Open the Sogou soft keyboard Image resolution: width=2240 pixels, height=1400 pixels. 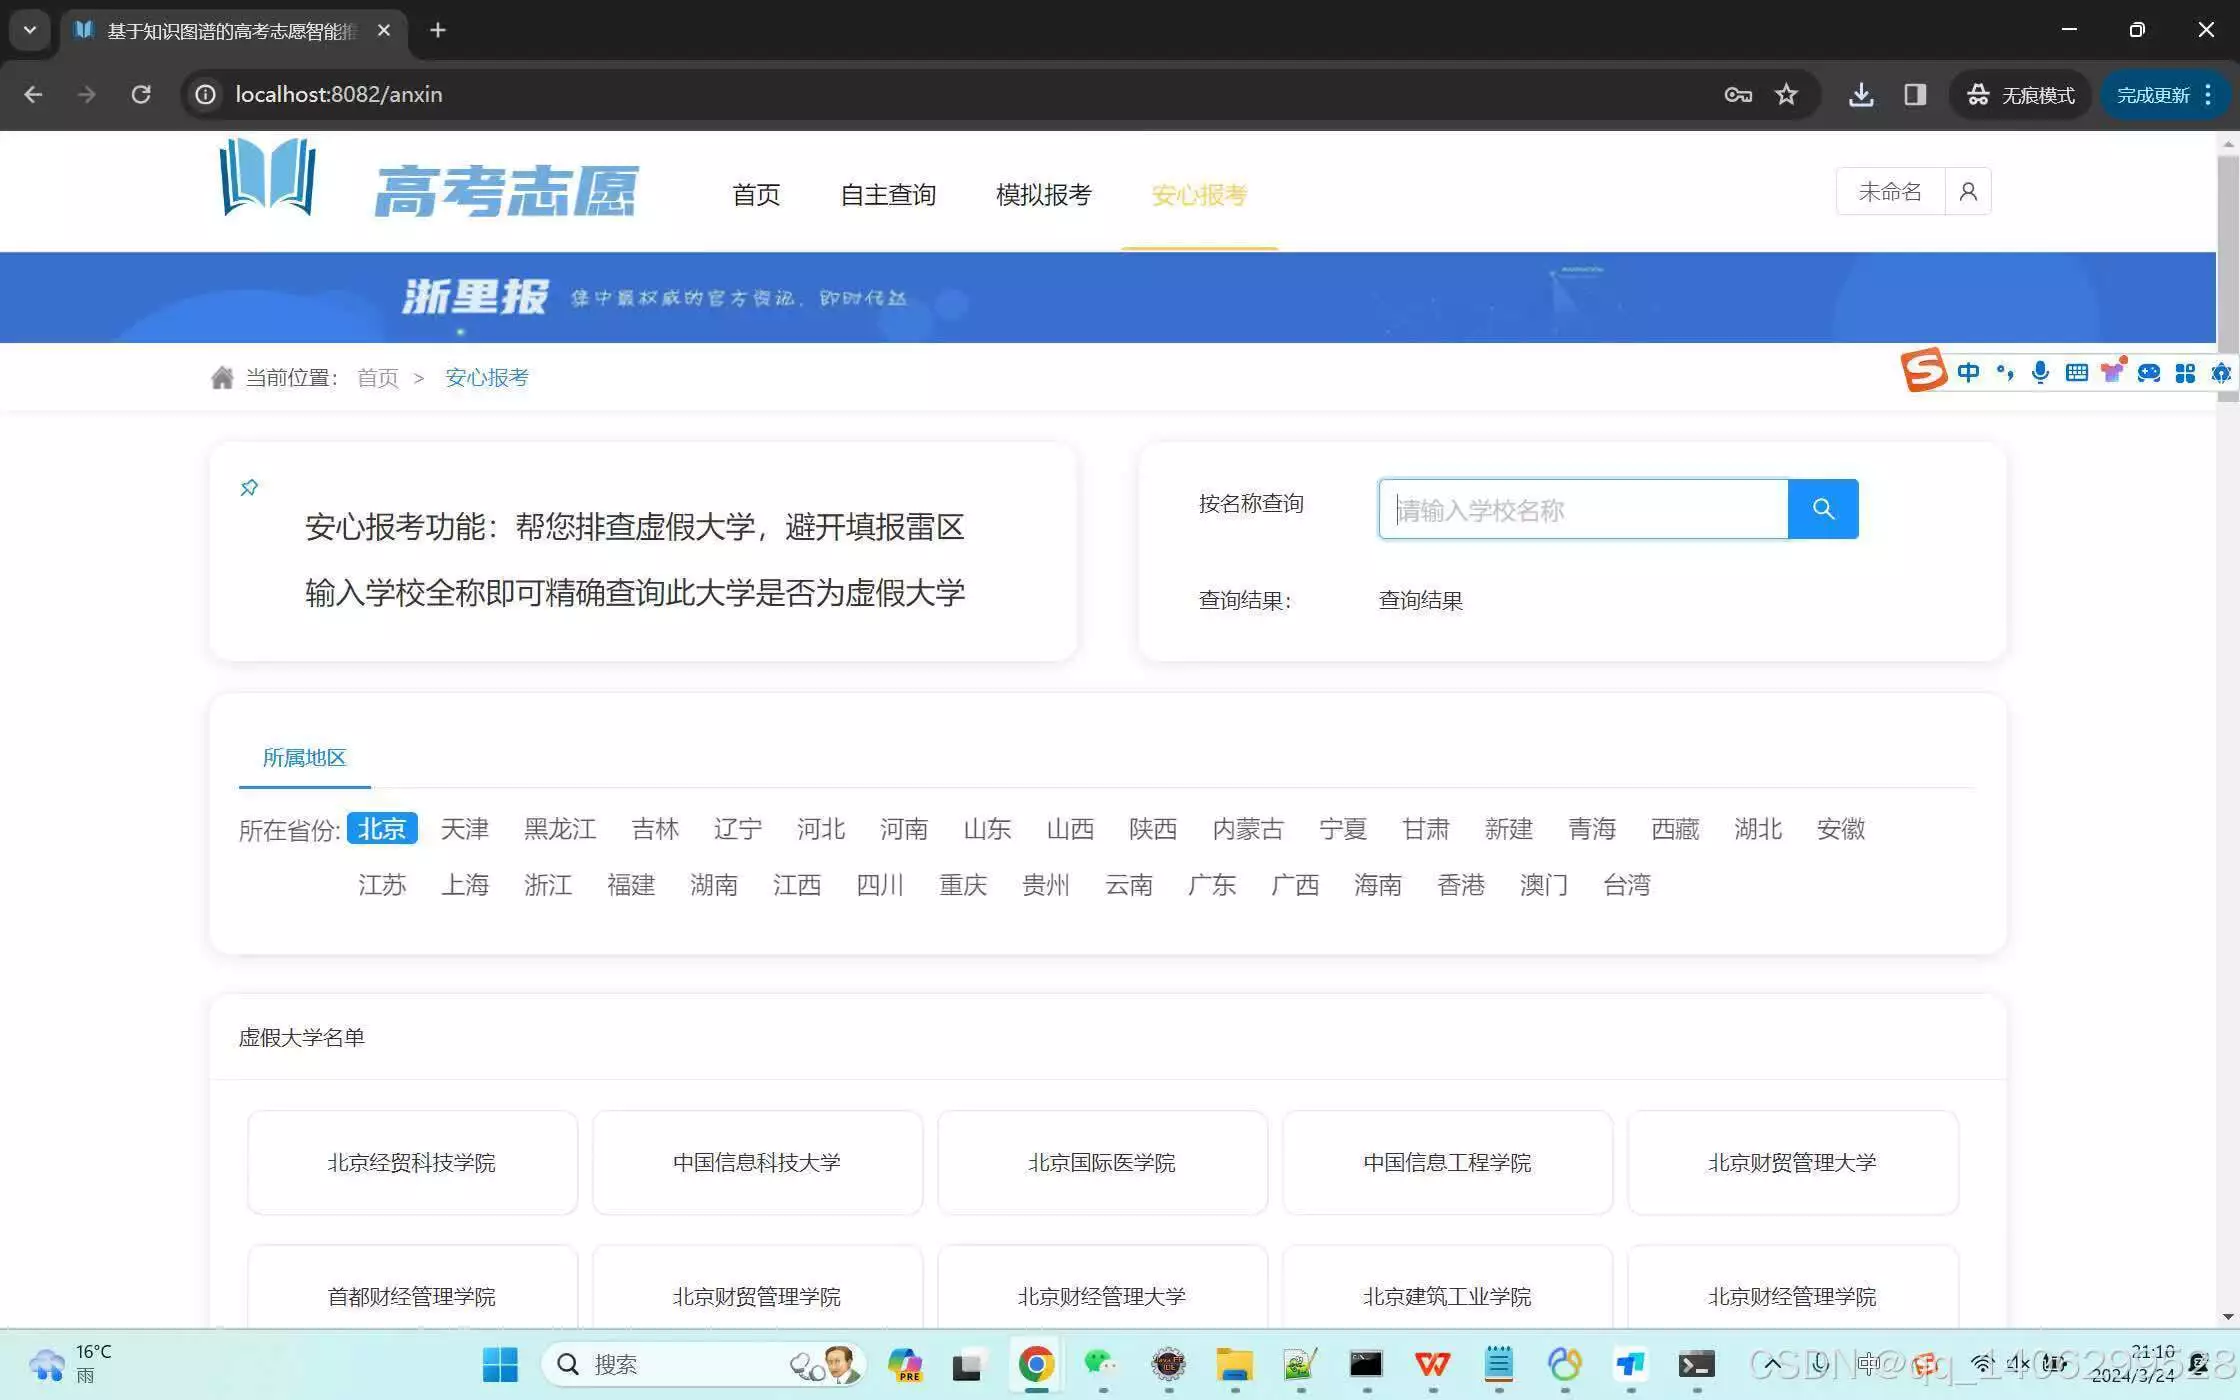(2076, 372)
